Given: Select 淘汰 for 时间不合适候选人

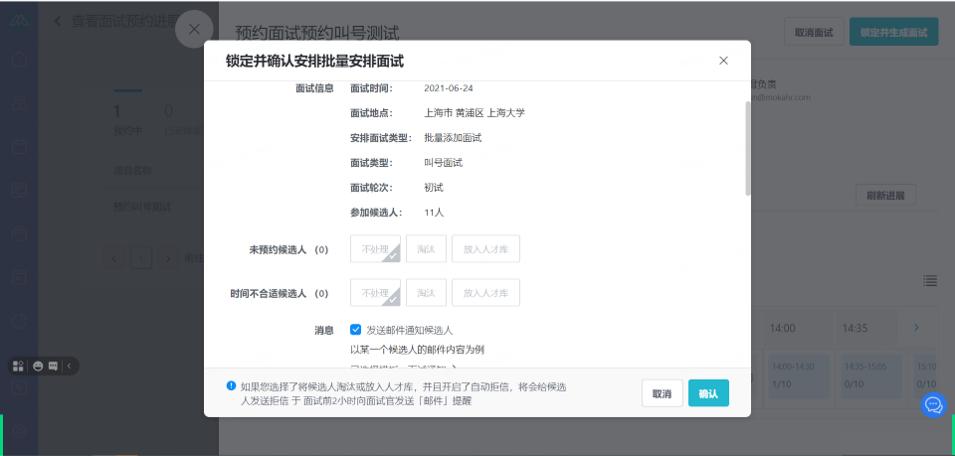Looking at the screenshot, I should (426, 293).
